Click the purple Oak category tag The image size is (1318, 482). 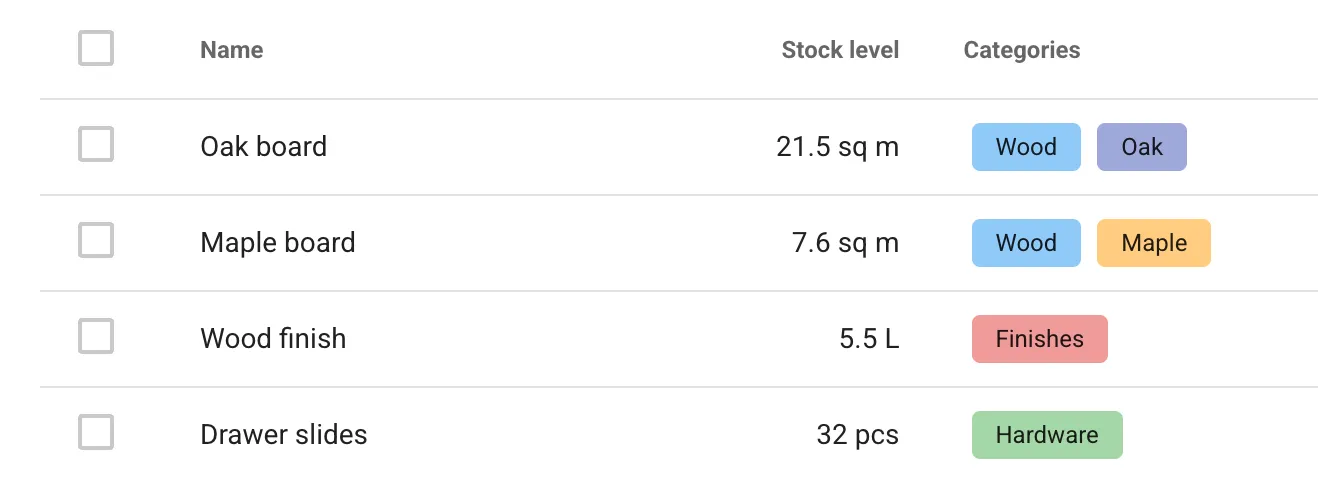1142,147
